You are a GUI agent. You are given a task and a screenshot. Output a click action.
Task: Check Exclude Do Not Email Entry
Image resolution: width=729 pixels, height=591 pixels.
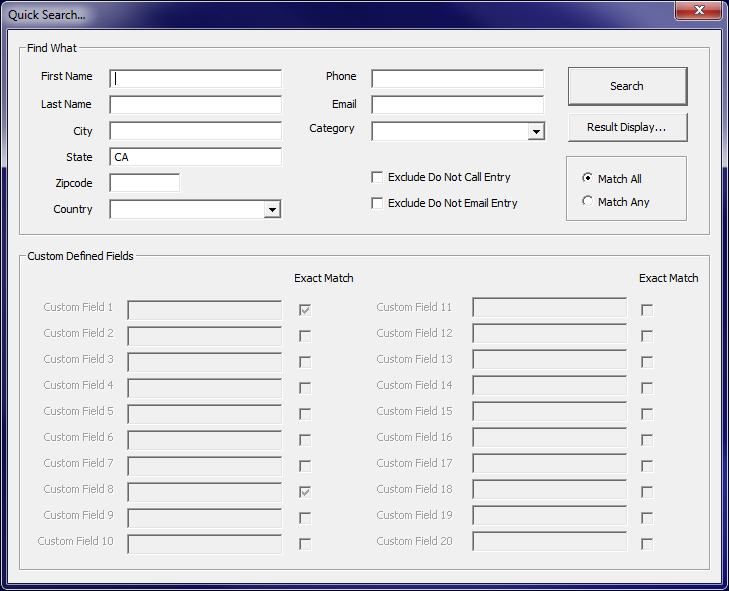point(377,203)
